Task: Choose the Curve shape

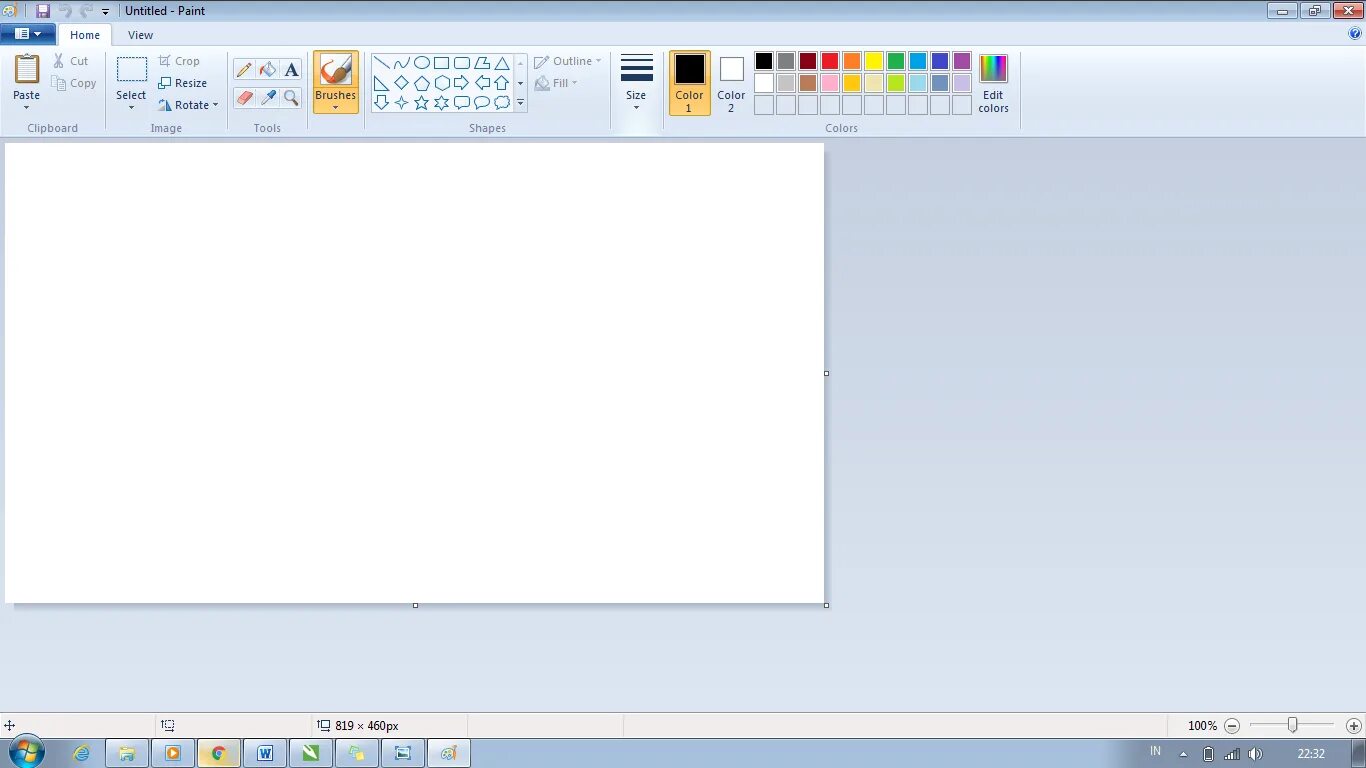Action: pyautogui.click(x=401, y=63)
